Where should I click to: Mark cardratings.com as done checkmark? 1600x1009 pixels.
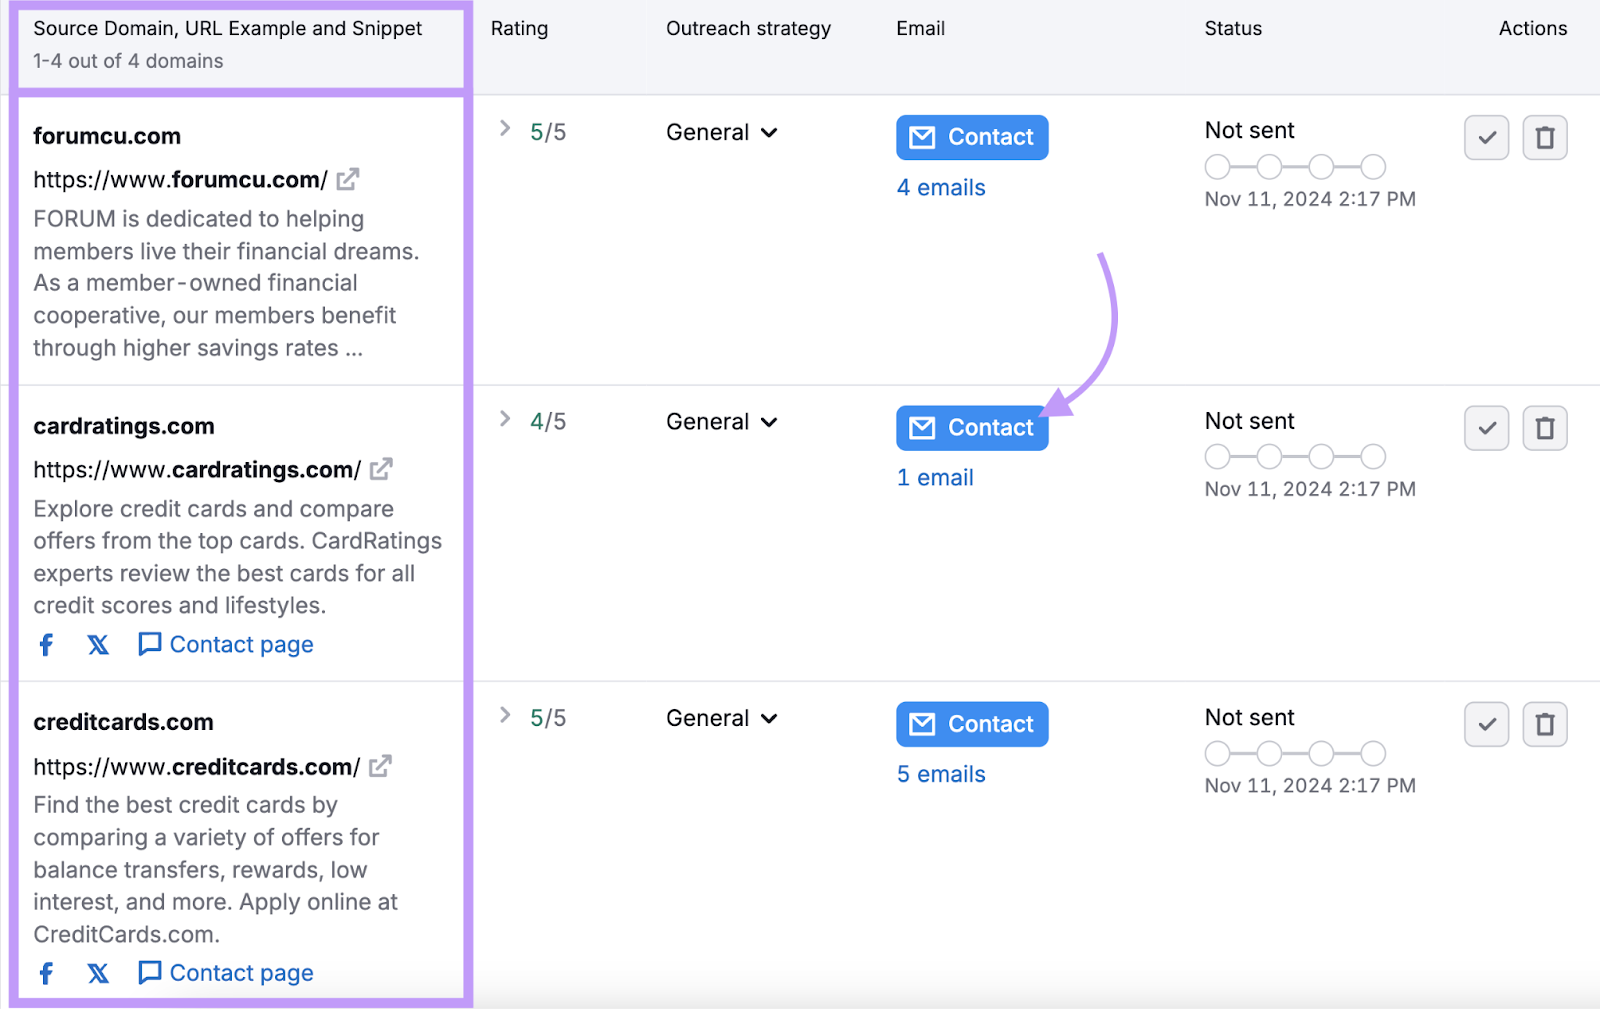pyautogui.click(x=1486, y=428)
